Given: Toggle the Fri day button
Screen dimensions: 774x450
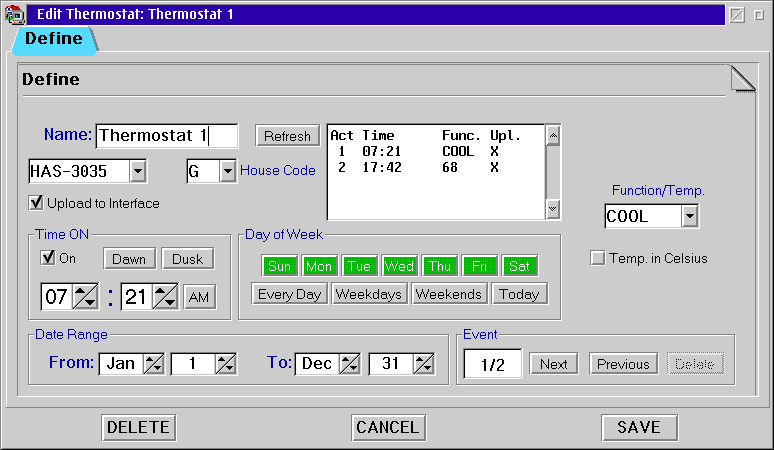Looking at the screenshot, I should coord(479,266).
